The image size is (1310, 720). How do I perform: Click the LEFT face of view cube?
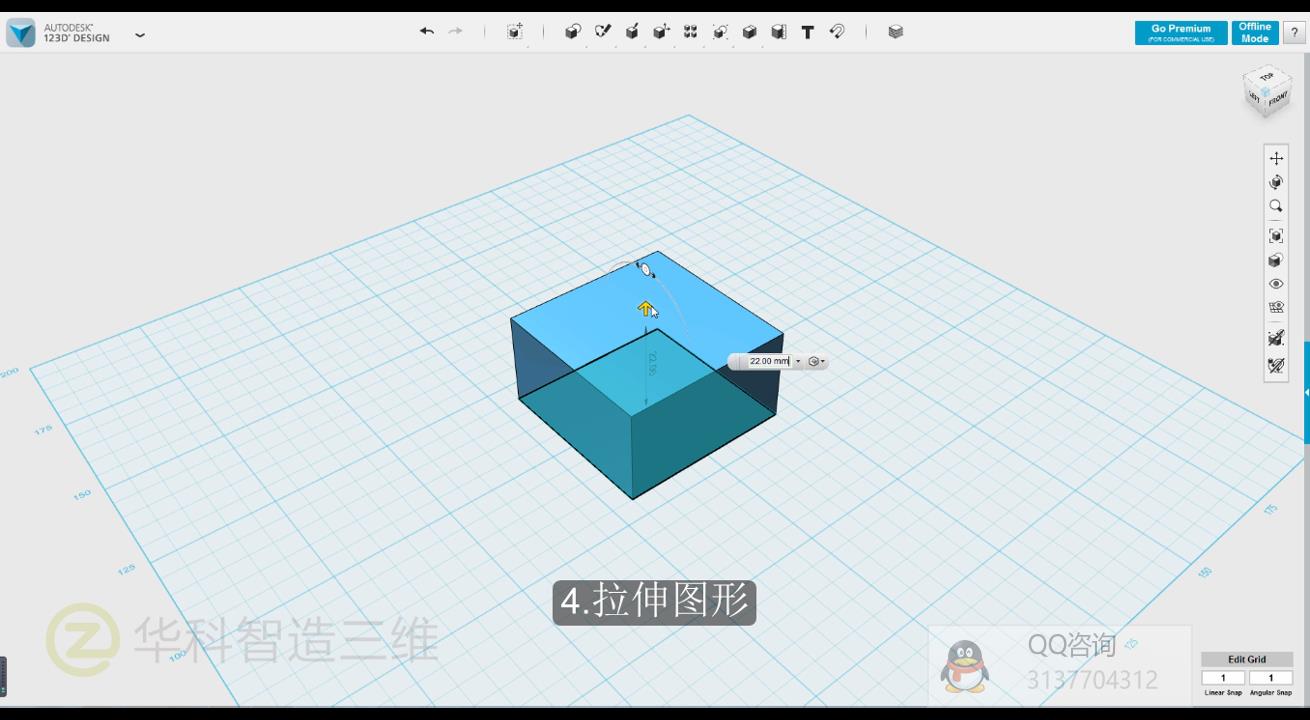1255,97
